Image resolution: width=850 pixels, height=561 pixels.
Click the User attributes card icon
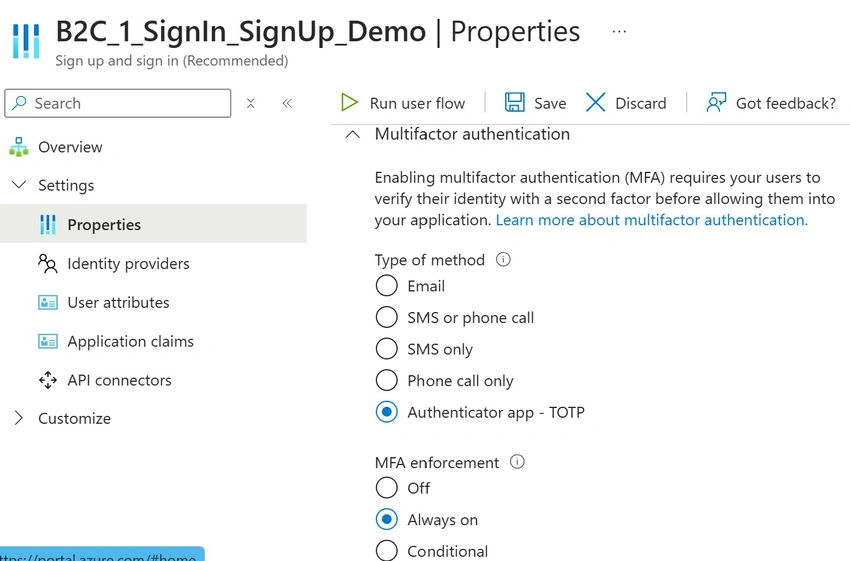click(x=48, y=302)
